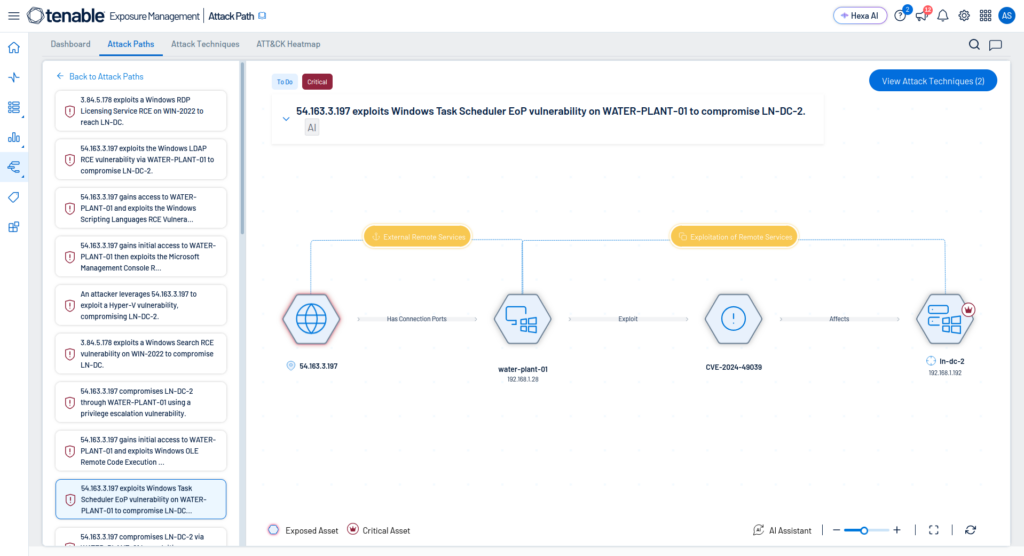Click the Hexa AI button
Image resolution: width=1024 pixels, height=556 pixels.
pyautogui.click(x=860, y=16)
